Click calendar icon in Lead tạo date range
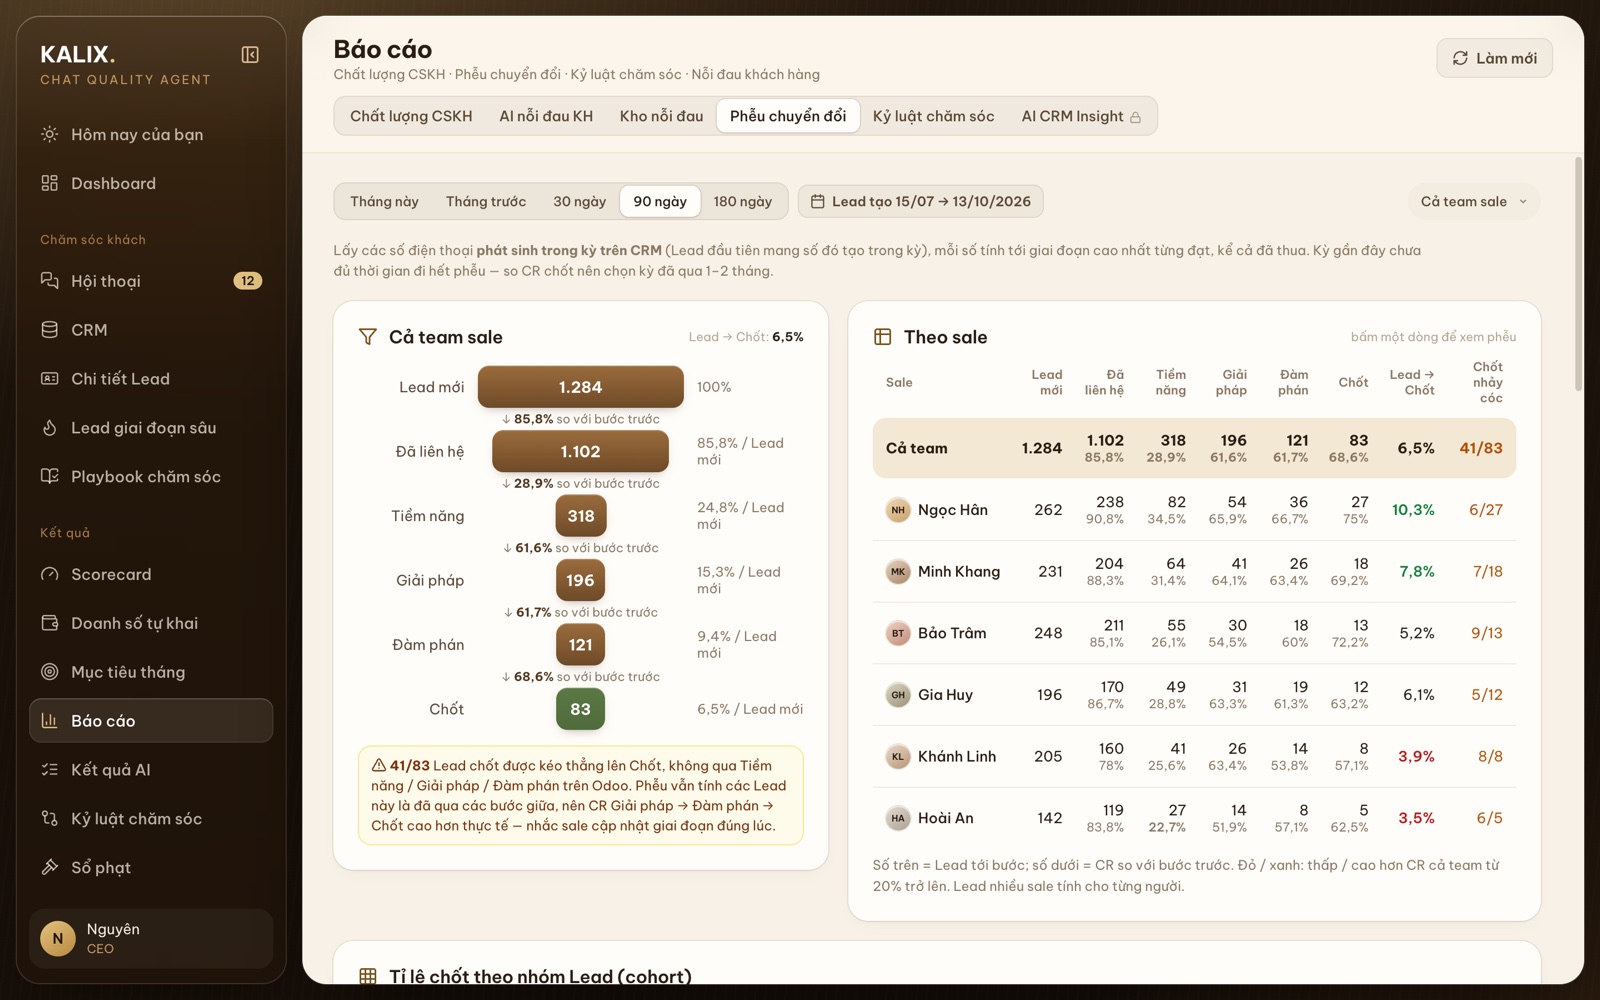The width and height of the screenshot is (1600, 1000). tap(817, 201)
